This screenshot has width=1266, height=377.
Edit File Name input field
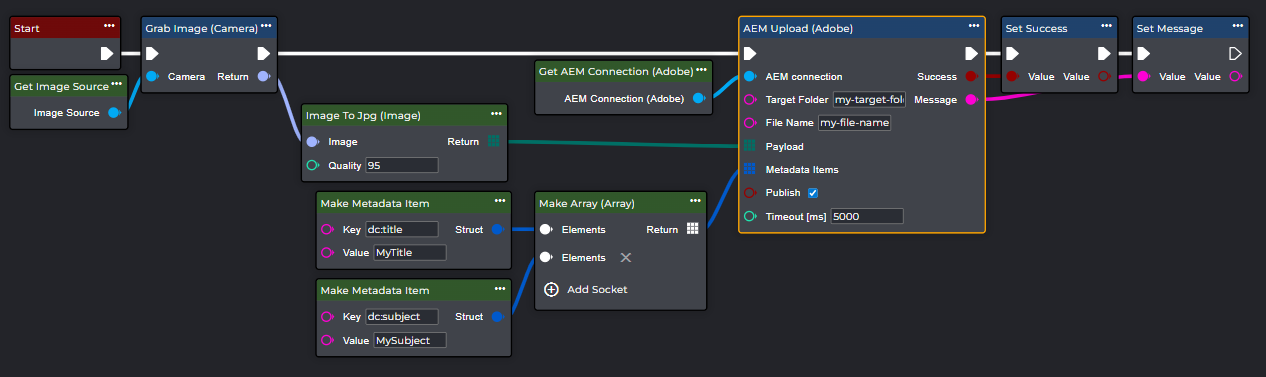854,123
